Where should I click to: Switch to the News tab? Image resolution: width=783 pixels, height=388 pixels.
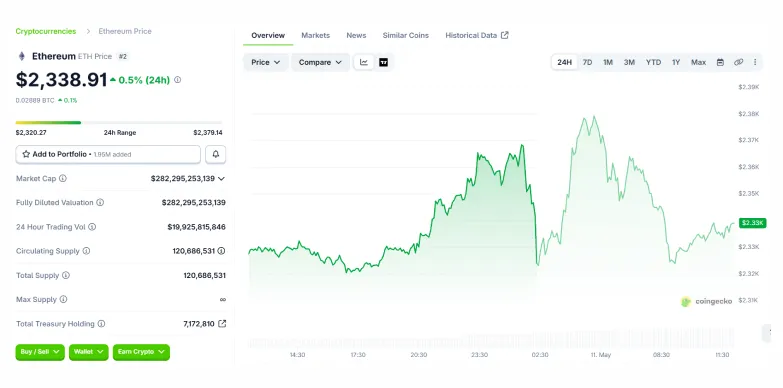(356, 35)
